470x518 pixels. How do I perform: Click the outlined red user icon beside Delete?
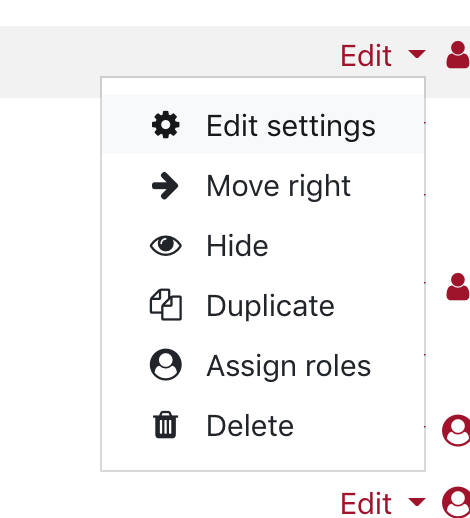tap(456, 430)
